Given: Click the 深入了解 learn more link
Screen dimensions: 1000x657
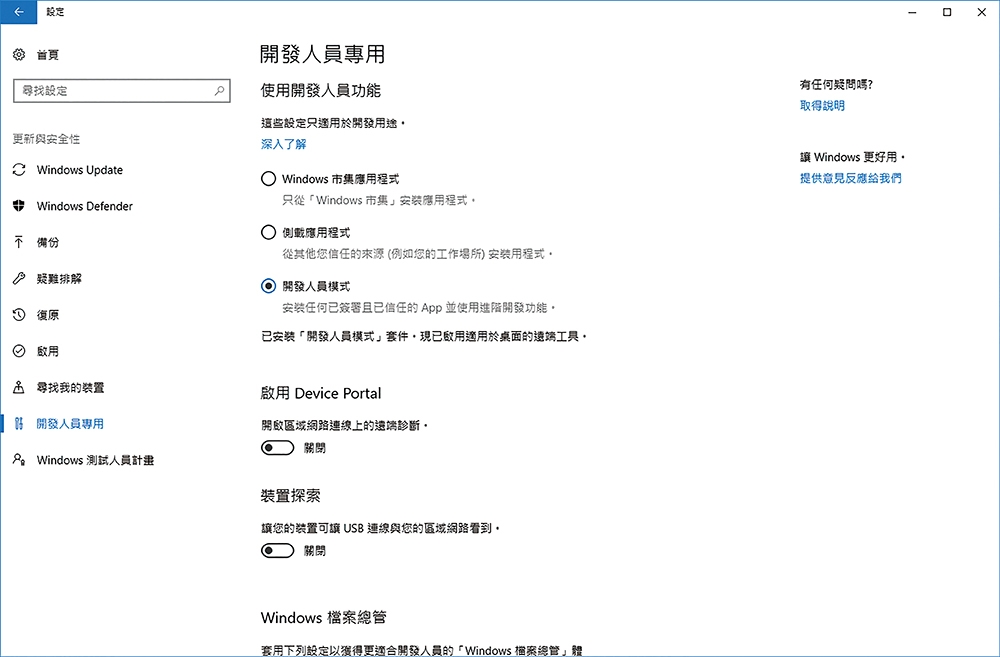Looking at the screenshot, I should [x=284, y=144].
